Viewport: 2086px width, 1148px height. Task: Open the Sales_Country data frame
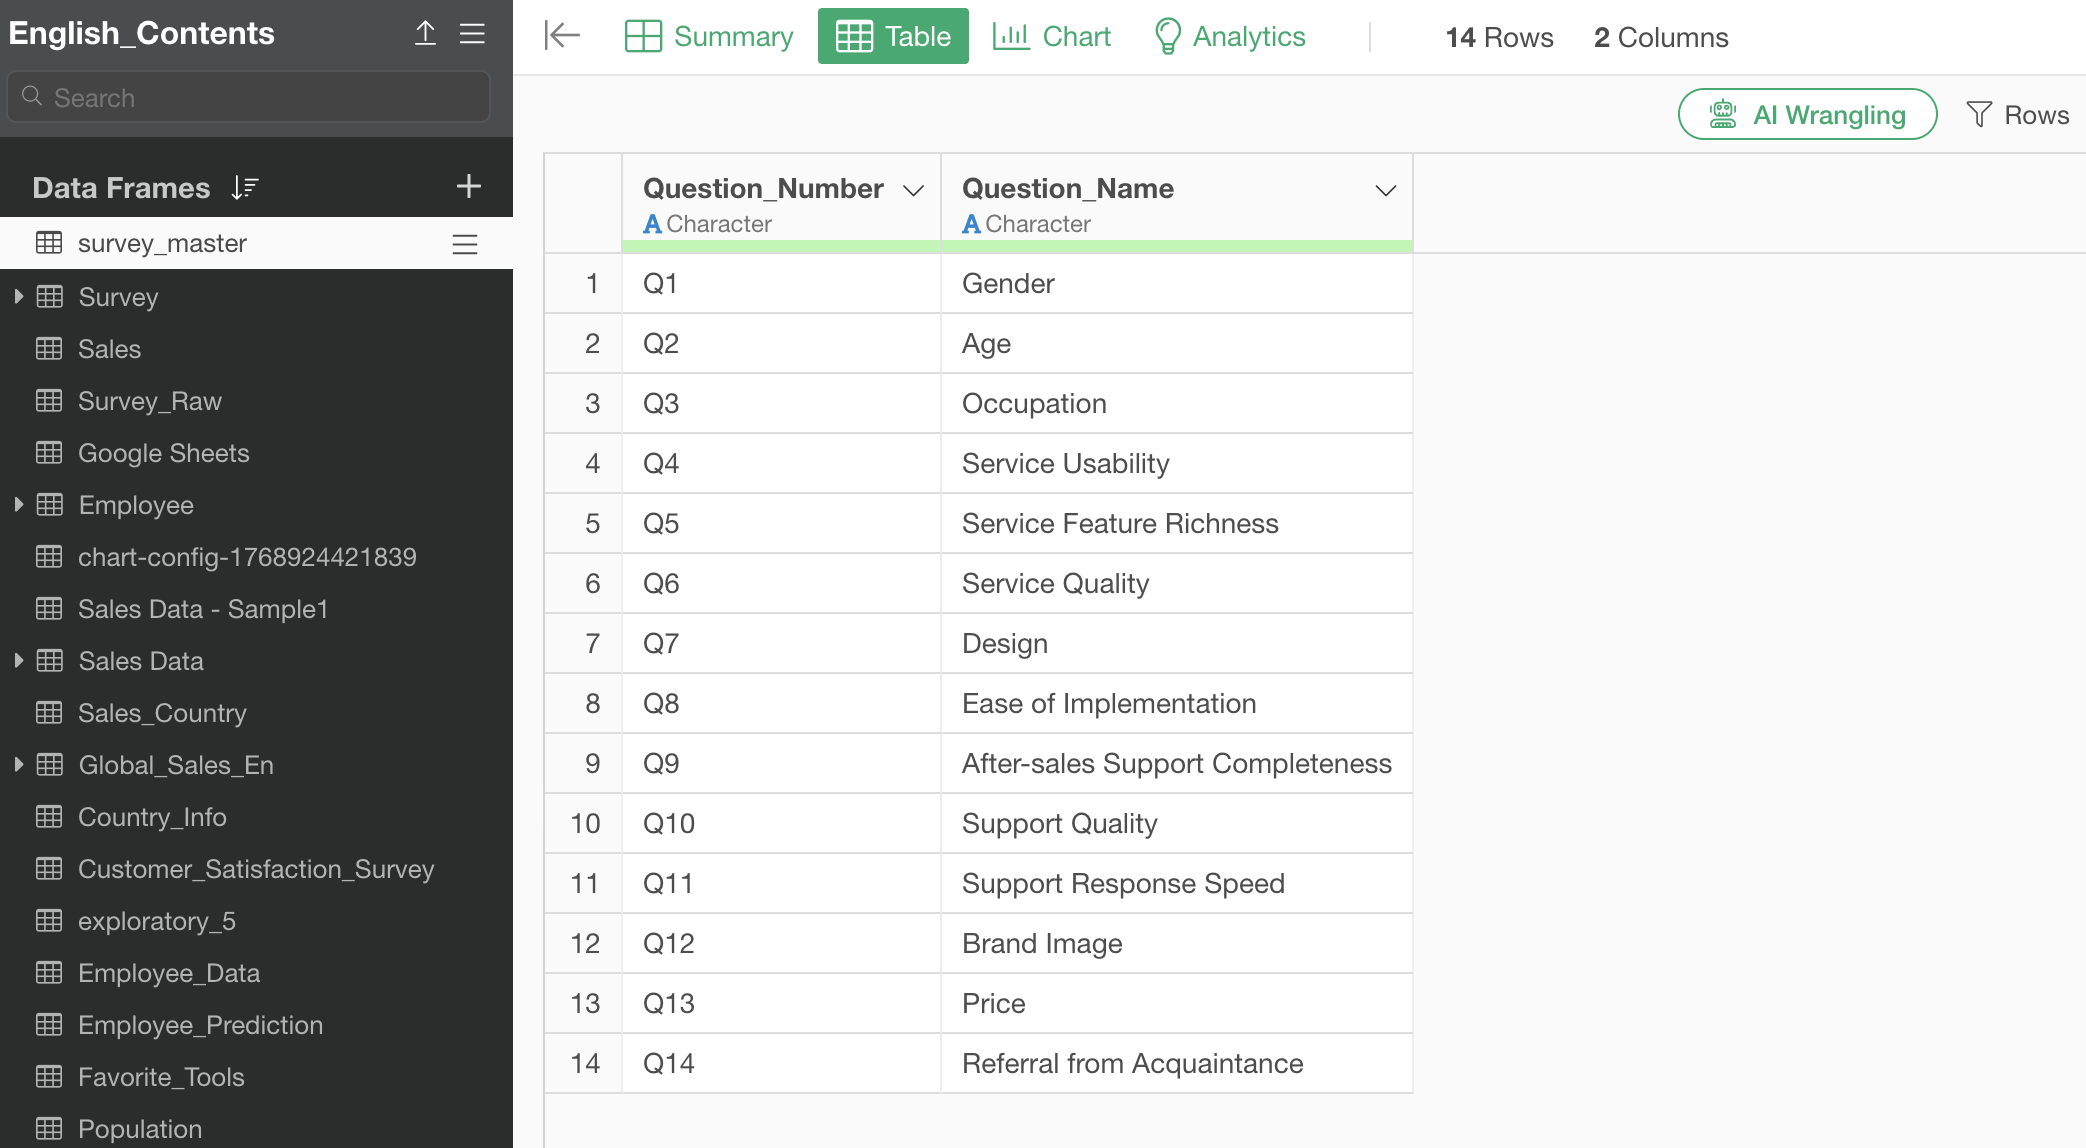tap(162, 713)
